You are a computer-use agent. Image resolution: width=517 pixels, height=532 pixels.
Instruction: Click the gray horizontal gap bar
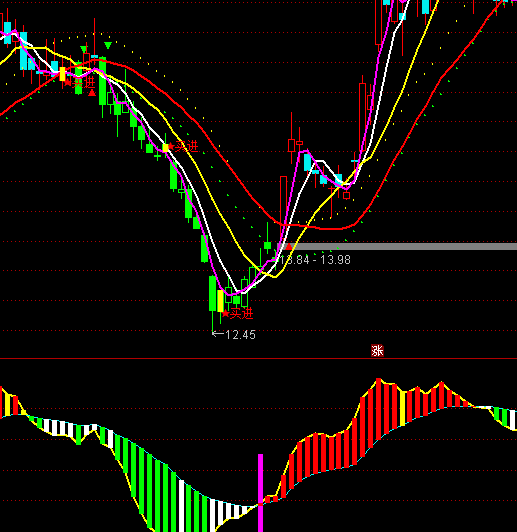pos(397,247)
